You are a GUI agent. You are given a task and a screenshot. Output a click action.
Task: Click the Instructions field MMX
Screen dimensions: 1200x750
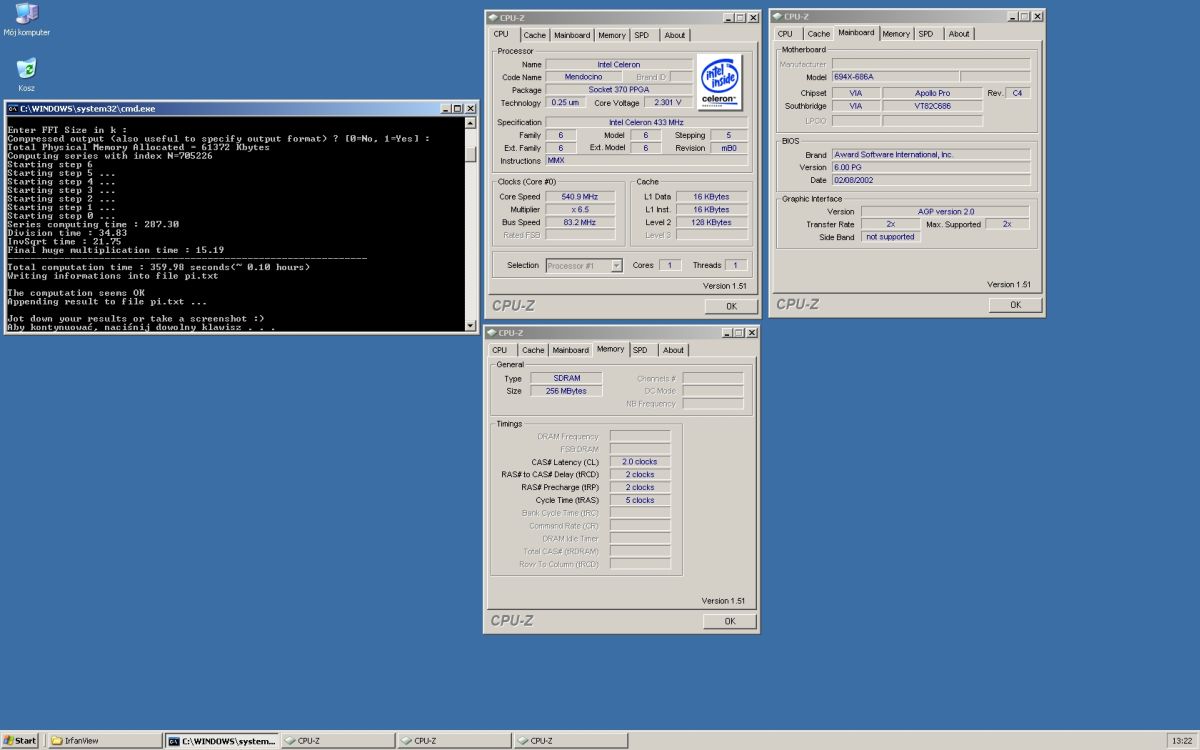coord(647,160)
